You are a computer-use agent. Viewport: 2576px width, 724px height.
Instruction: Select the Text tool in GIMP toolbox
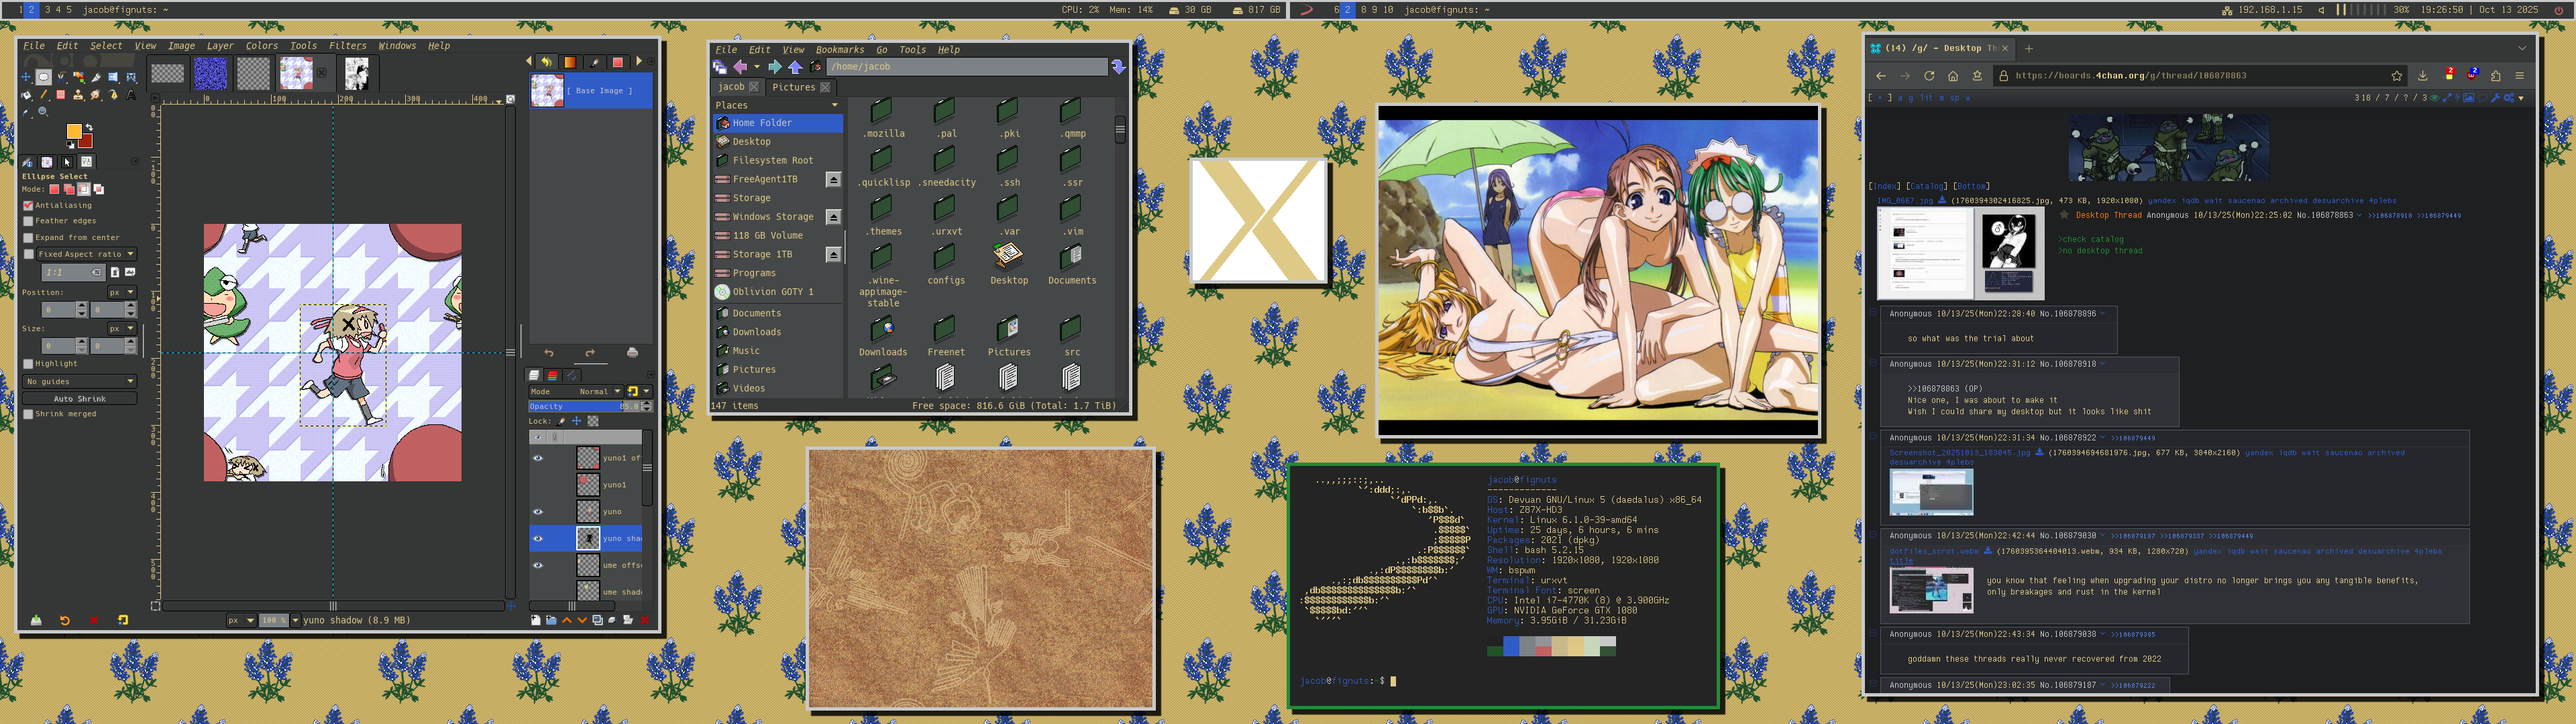(x=131, y=95)
